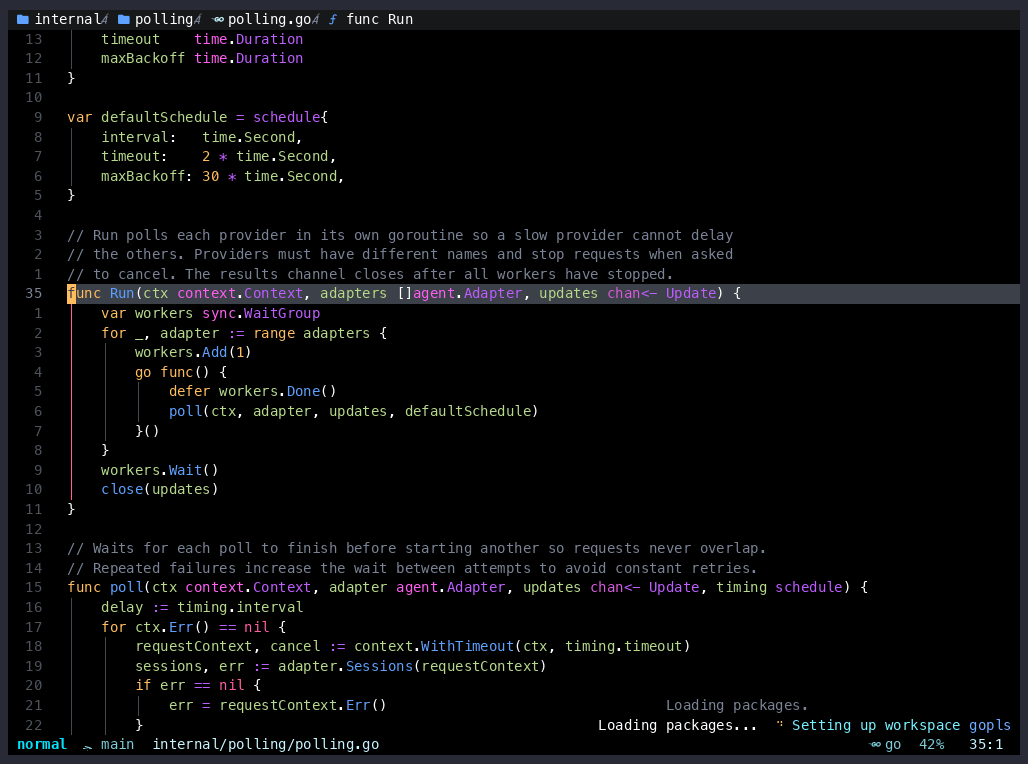The image size is (1028, 764).
Task: Click the folder icon beside 'polling' breadcrumb
Action: coord(123,20)
